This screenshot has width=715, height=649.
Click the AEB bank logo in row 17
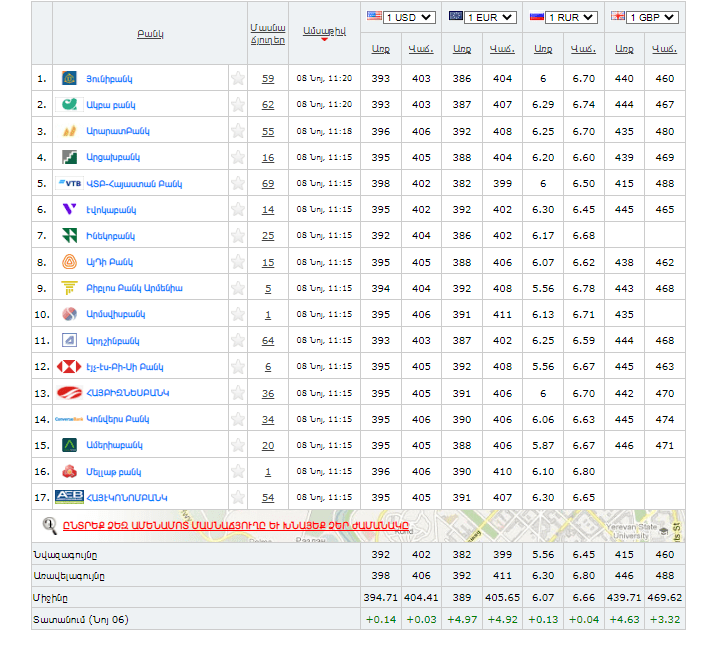tap(69, 496)
